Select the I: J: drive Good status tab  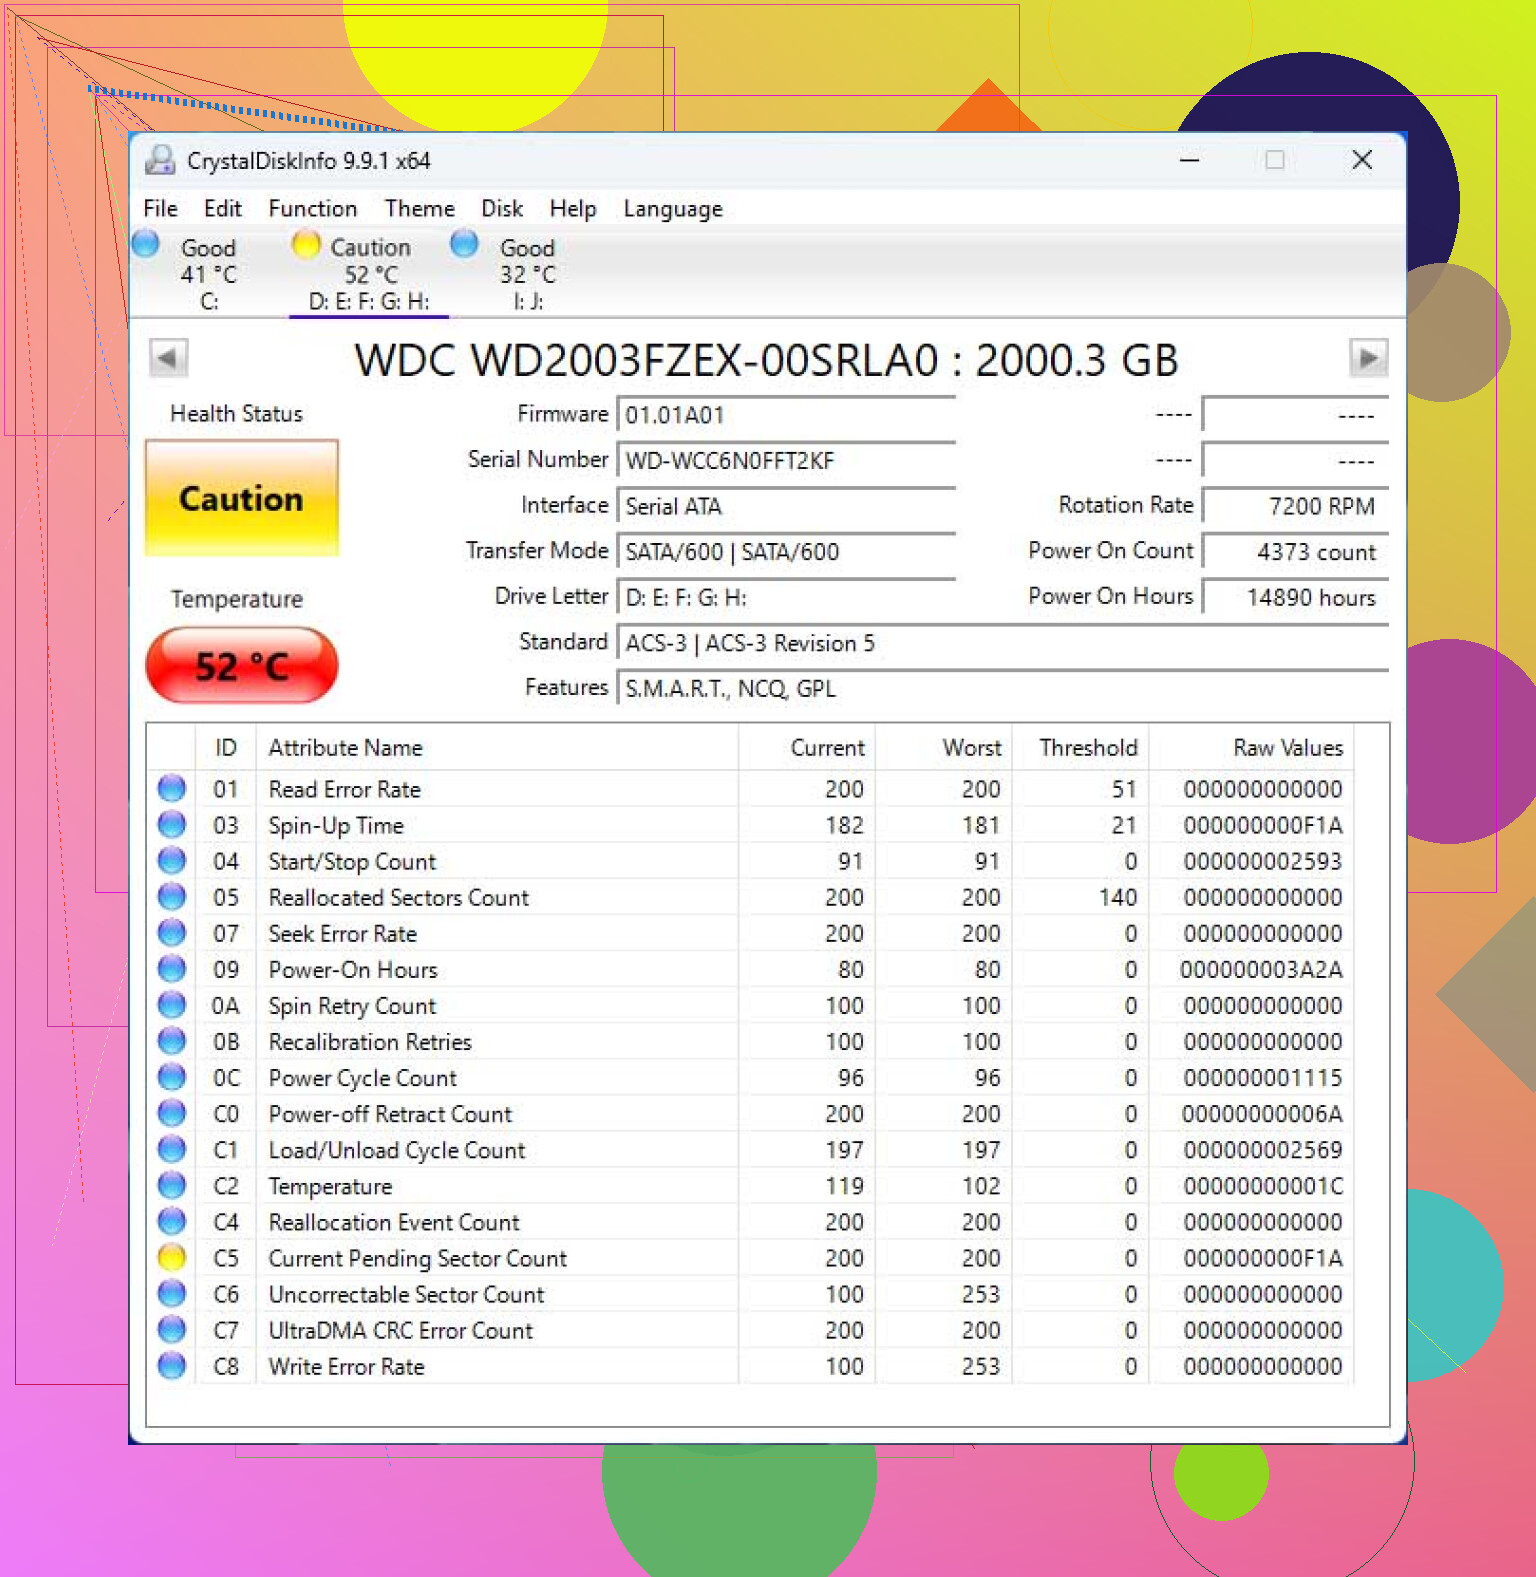pyautogui.click(x=527, y=273)
